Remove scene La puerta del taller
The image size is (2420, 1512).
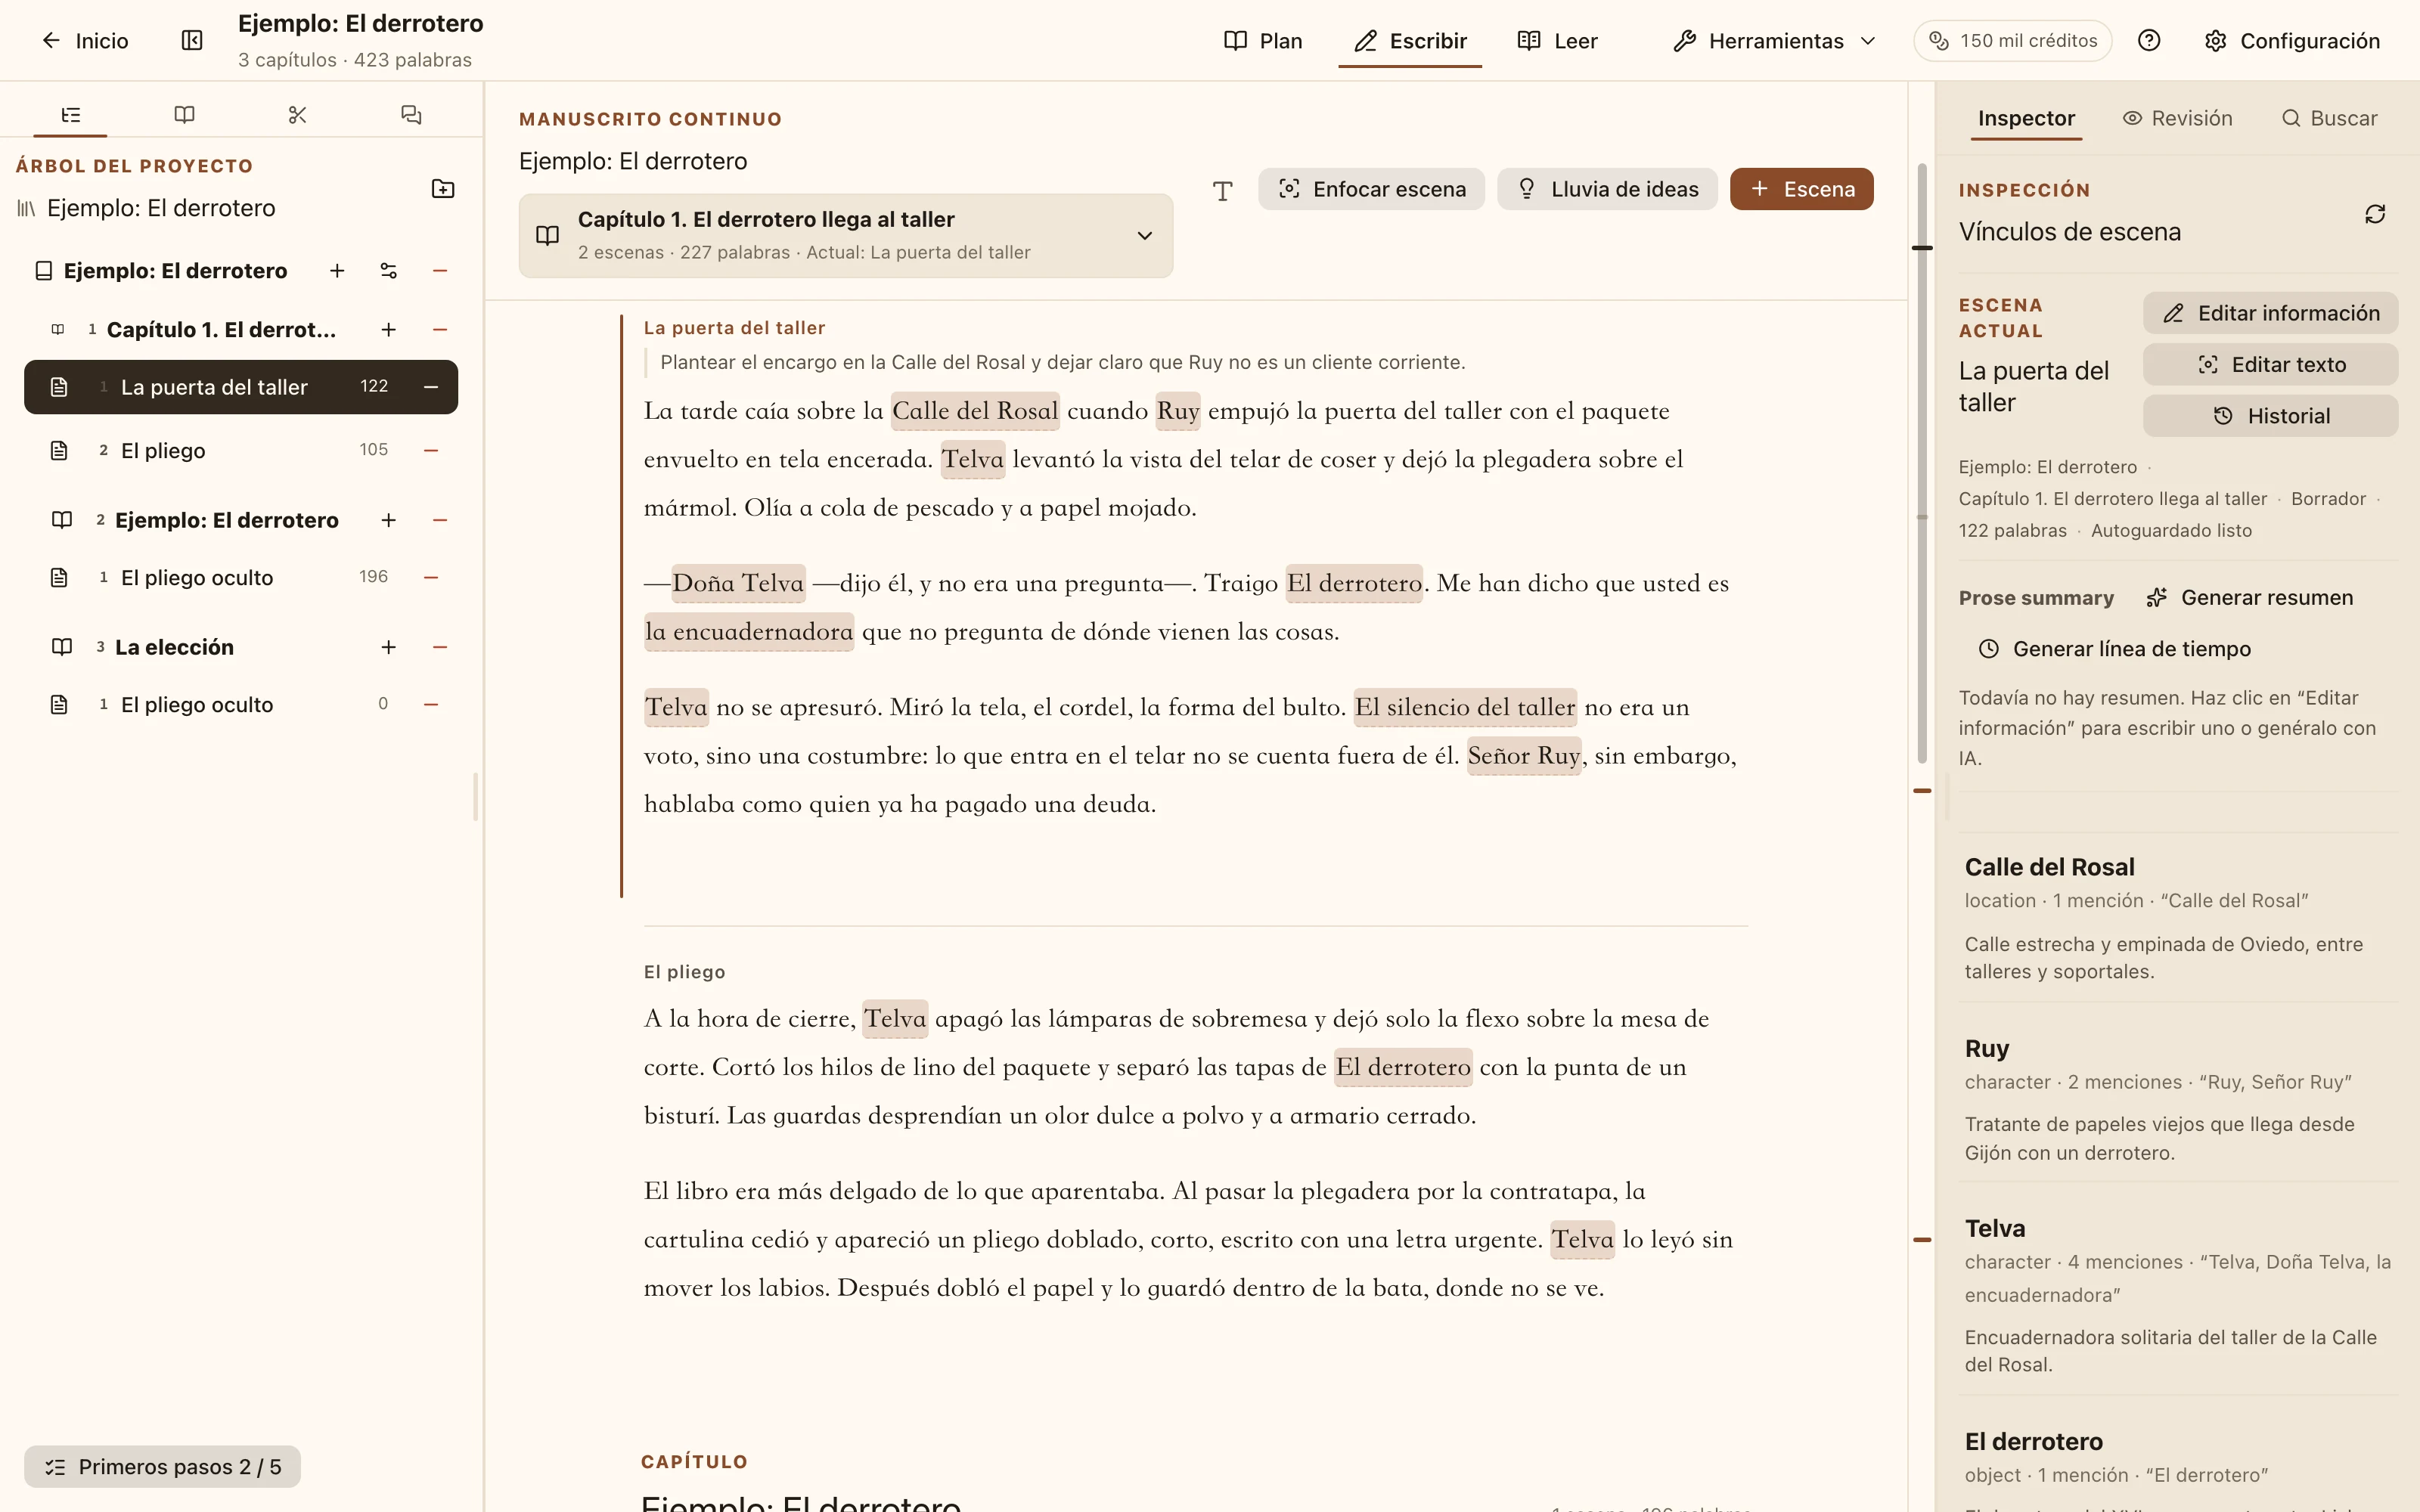pos(431,387)
